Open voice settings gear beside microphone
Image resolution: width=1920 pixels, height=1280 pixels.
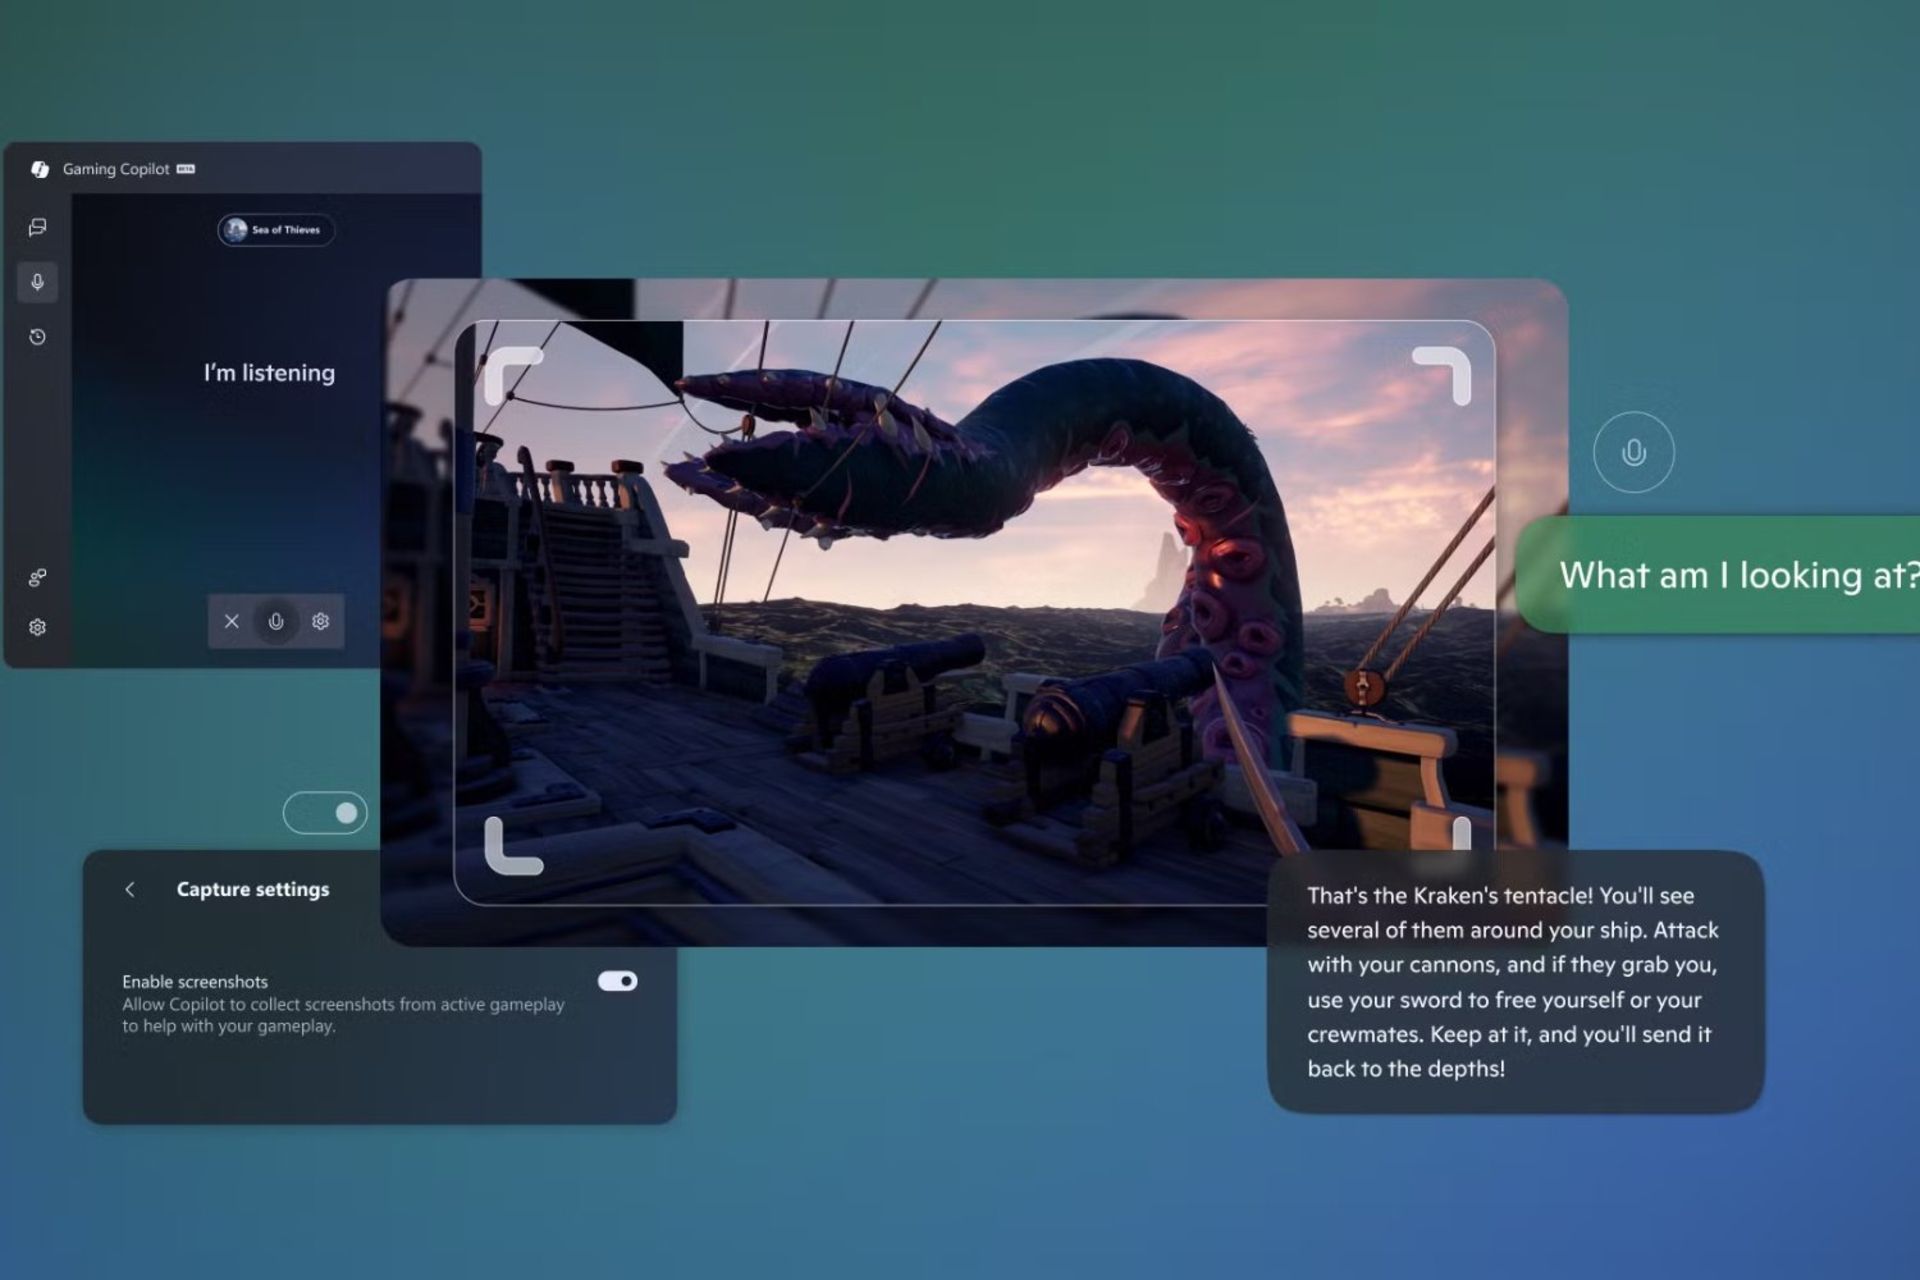click(x=320, y=621)
